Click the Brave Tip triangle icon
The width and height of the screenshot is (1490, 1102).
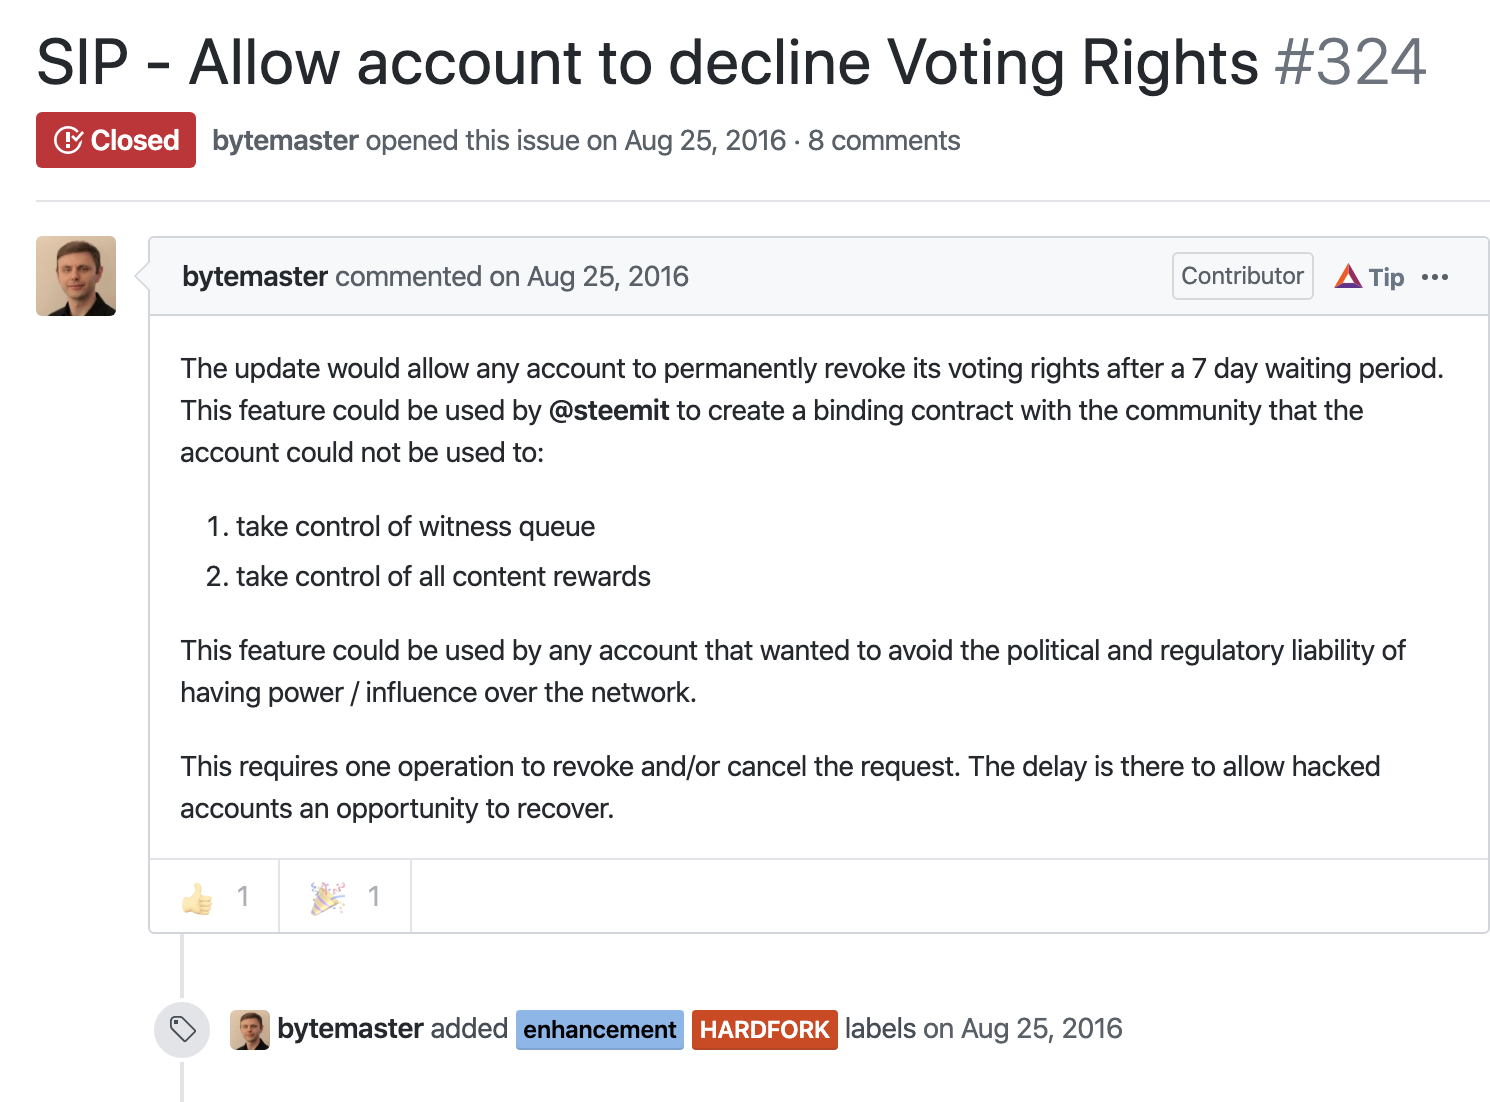click(x=1348, y=276)
